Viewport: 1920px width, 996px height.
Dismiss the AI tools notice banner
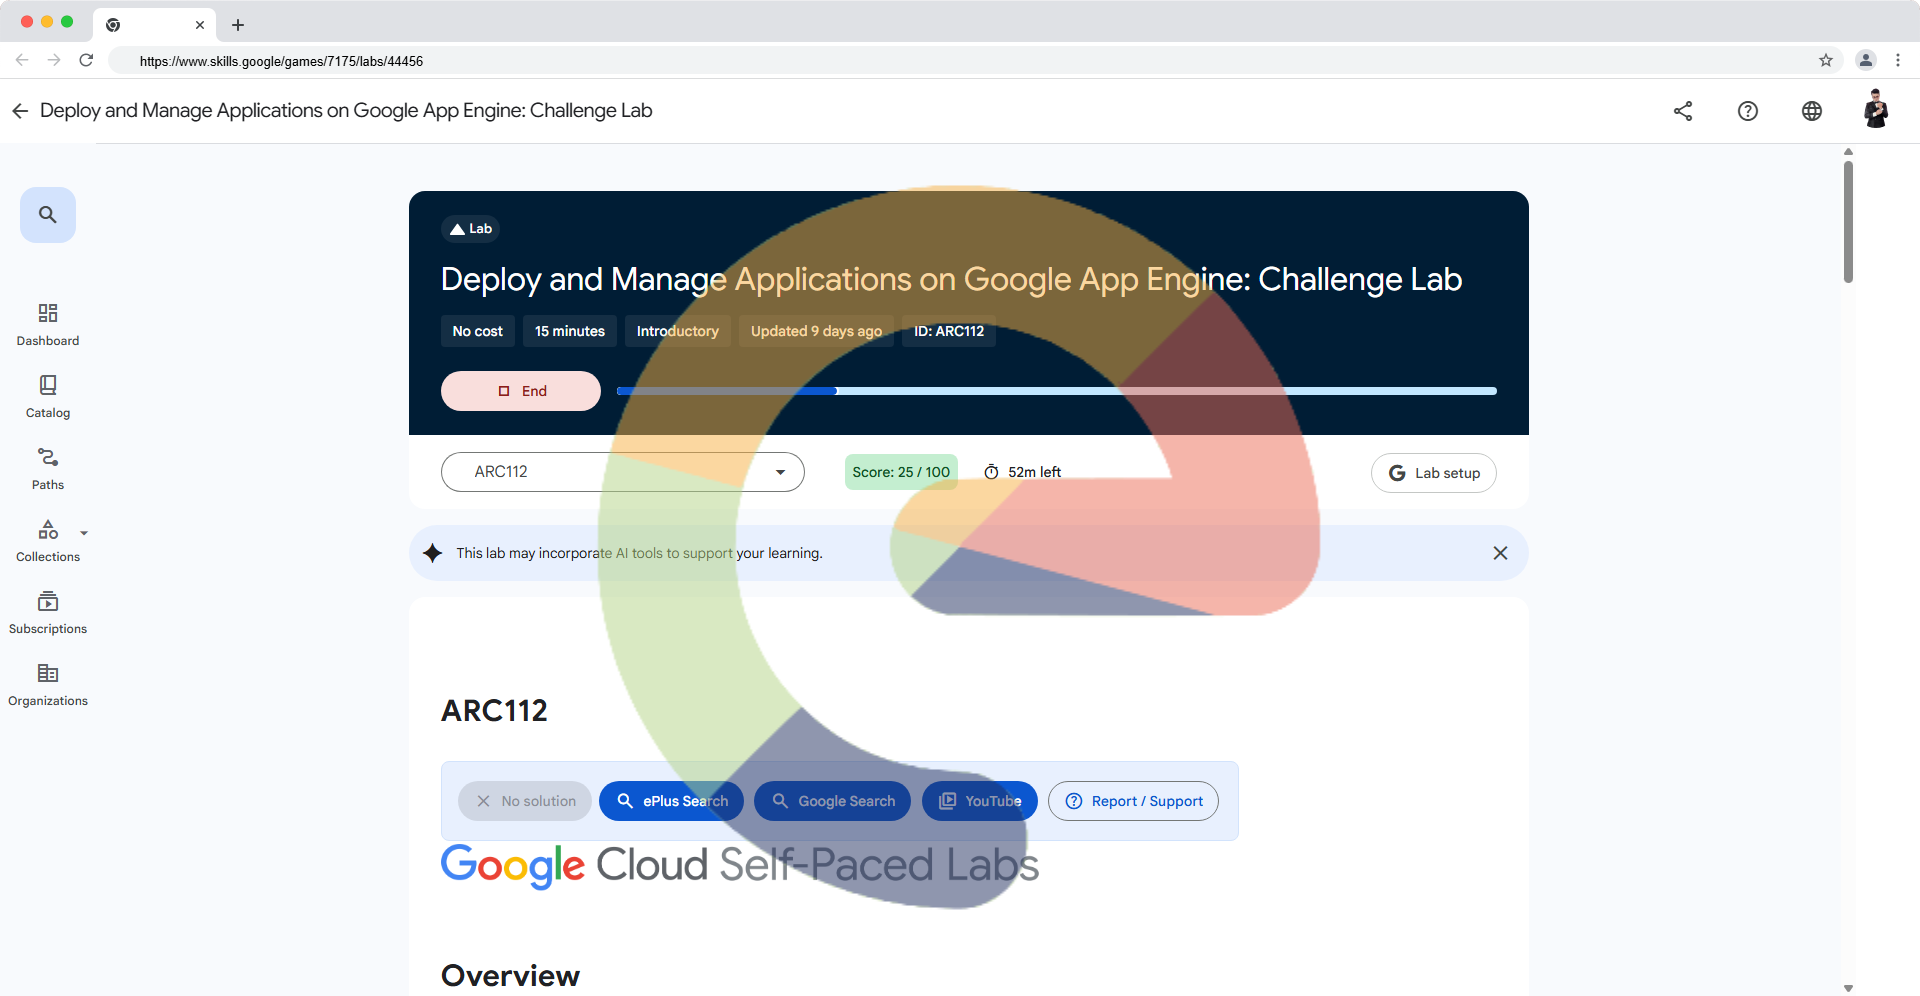1500,553
